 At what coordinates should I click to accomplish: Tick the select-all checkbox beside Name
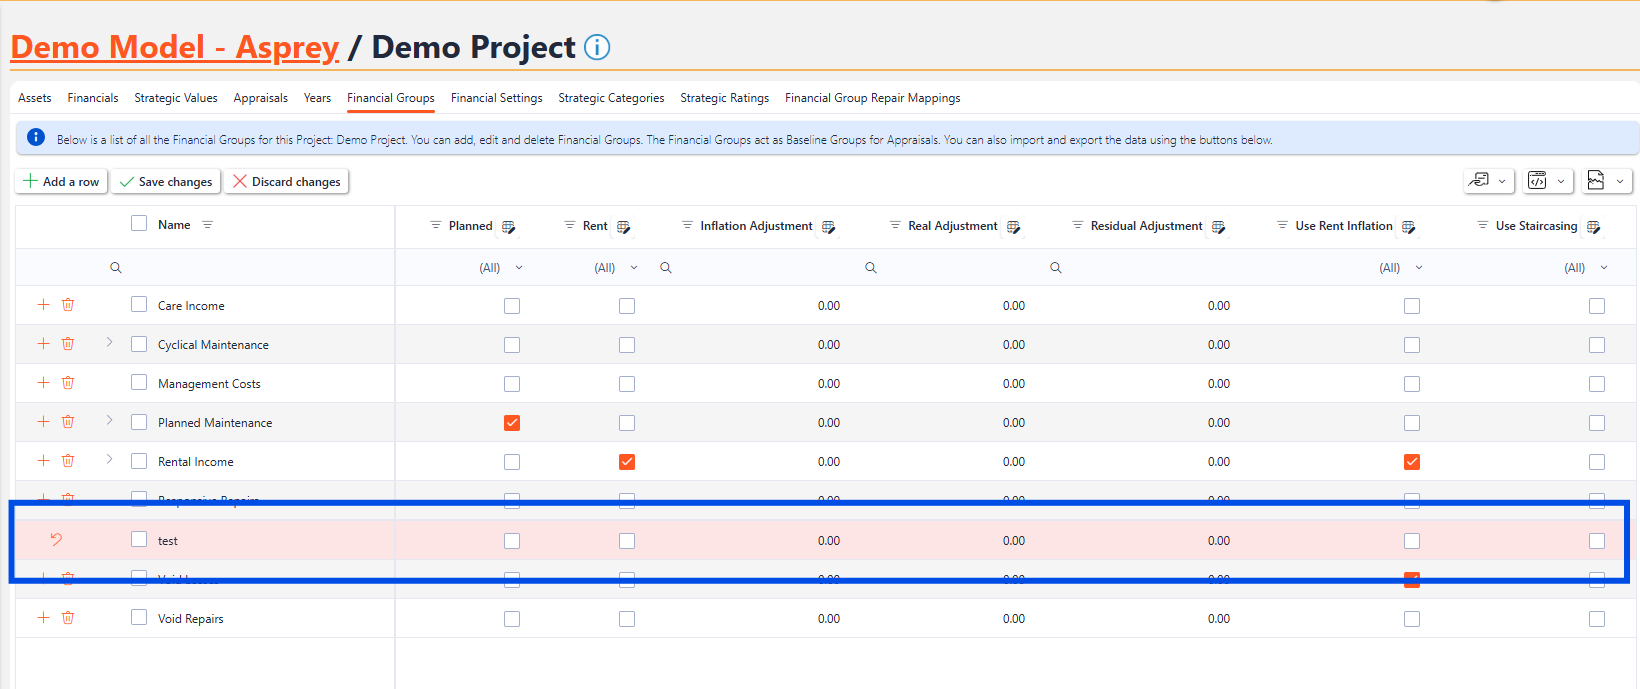point(139,224)
